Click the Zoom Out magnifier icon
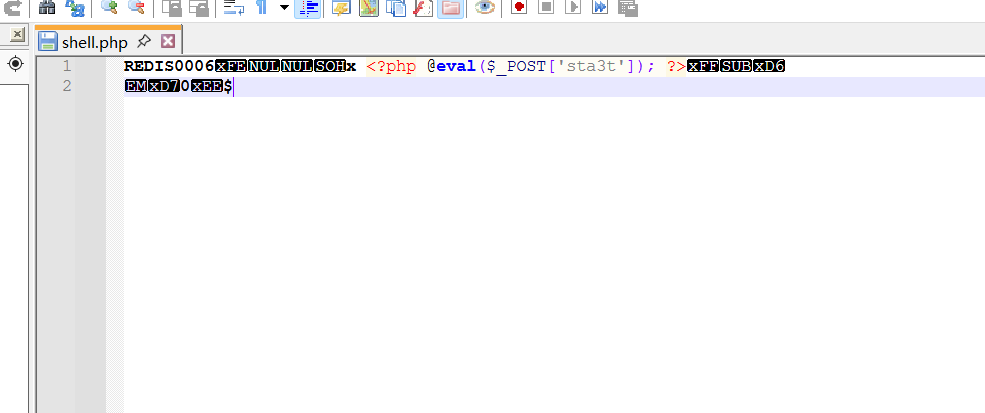Viewport: 985px width, 413px height. (136, 8)
